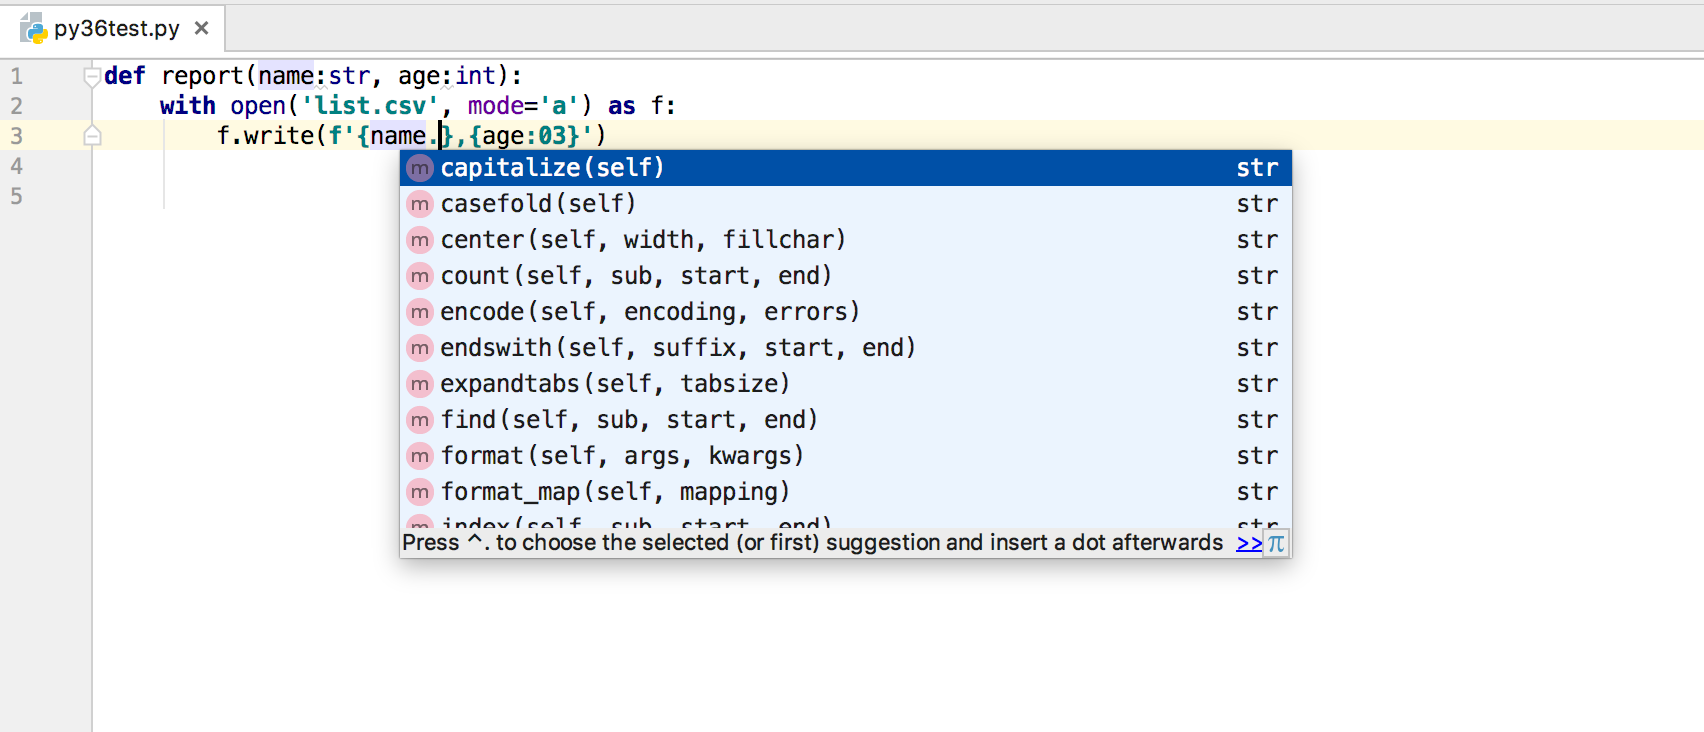Click the pi icon in completion popup

1276,543
